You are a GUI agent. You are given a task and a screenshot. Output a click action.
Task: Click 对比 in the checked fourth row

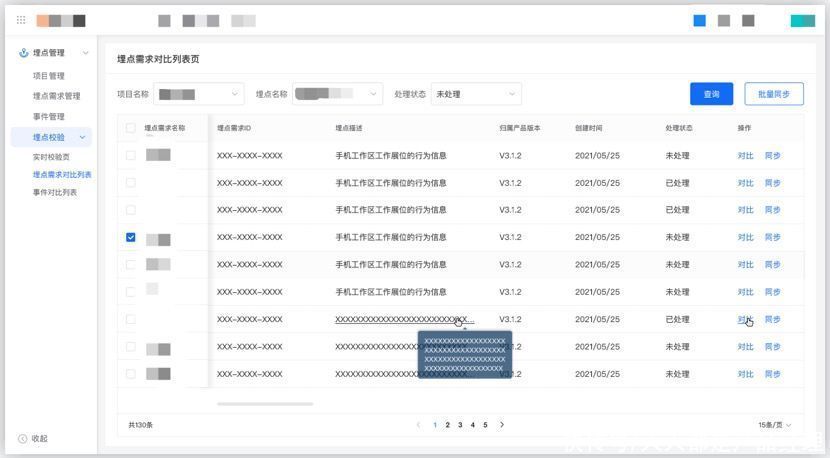745,237
